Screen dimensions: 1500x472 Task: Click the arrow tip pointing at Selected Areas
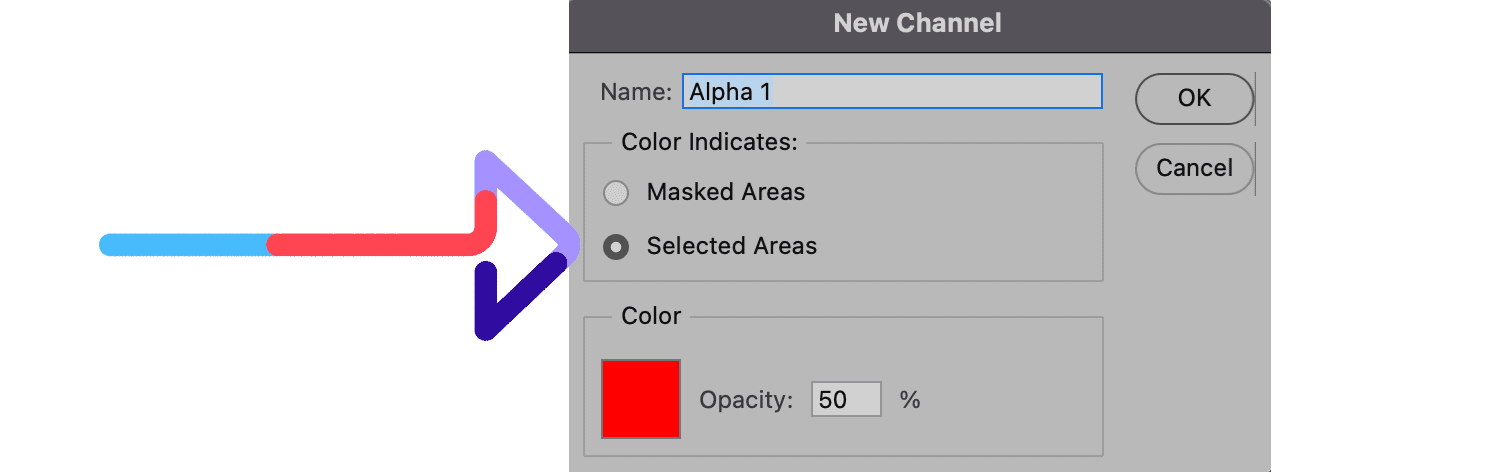pyautogui.click(x=570, y=244)
